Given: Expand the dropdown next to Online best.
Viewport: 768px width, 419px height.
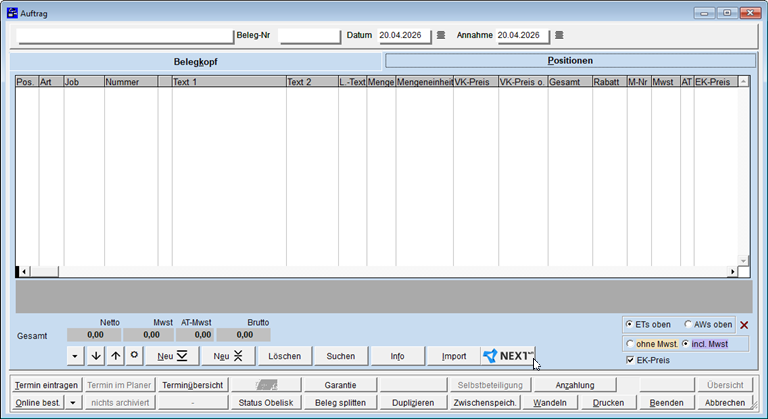Looking at the screenshot, I should 73,402.
